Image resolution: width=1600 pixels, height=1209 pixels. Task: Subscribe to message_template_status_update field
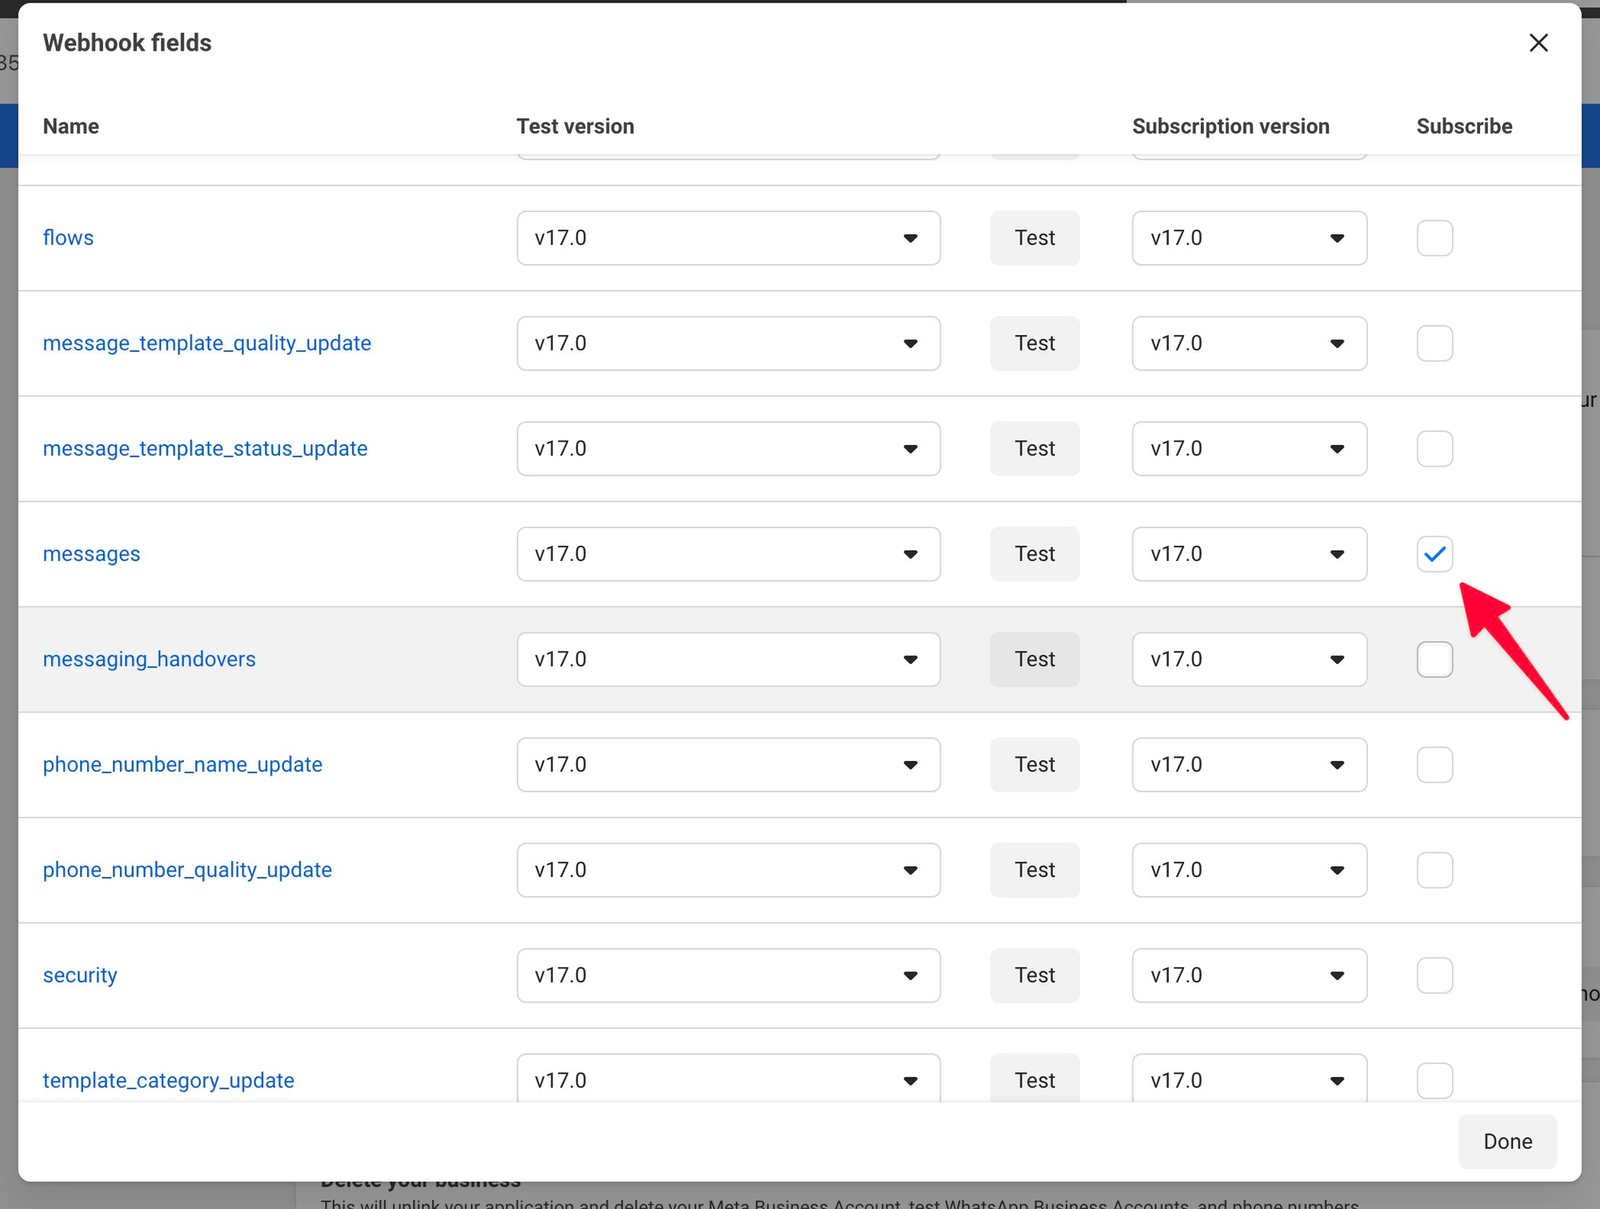click(1434, 449)
